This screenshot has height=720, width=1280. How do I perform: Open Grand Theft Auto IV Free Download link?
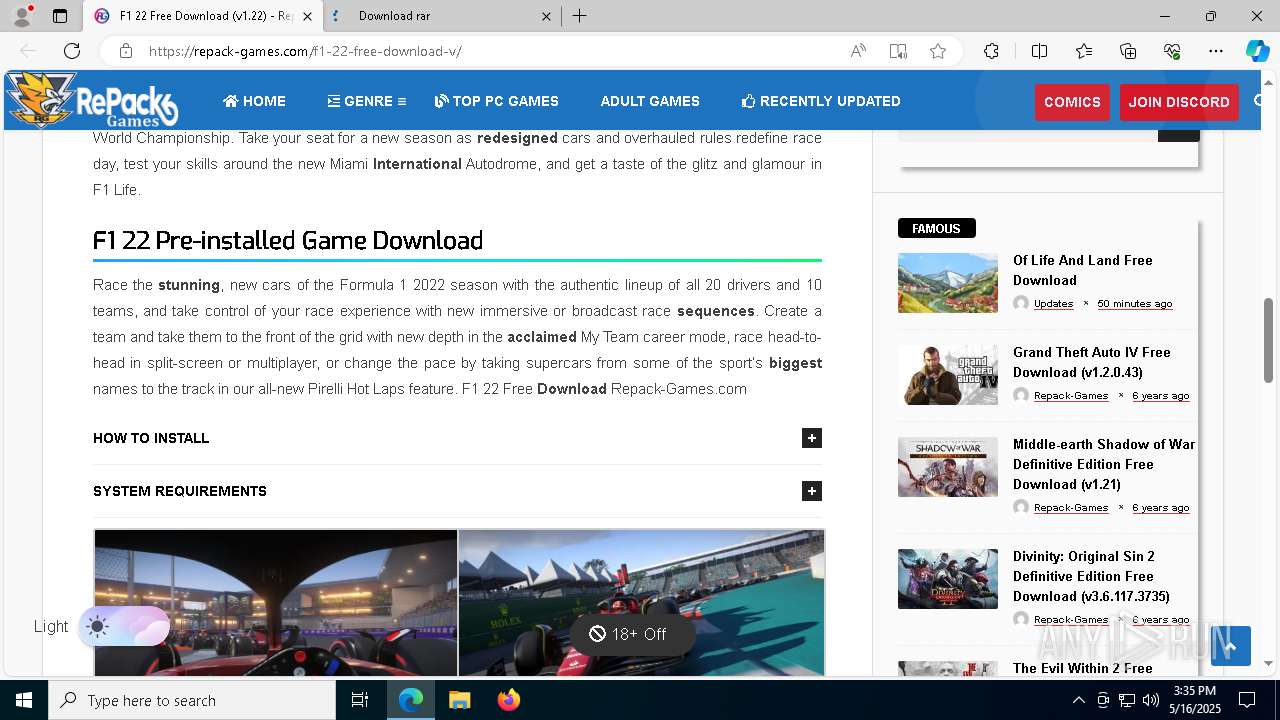1091,362
